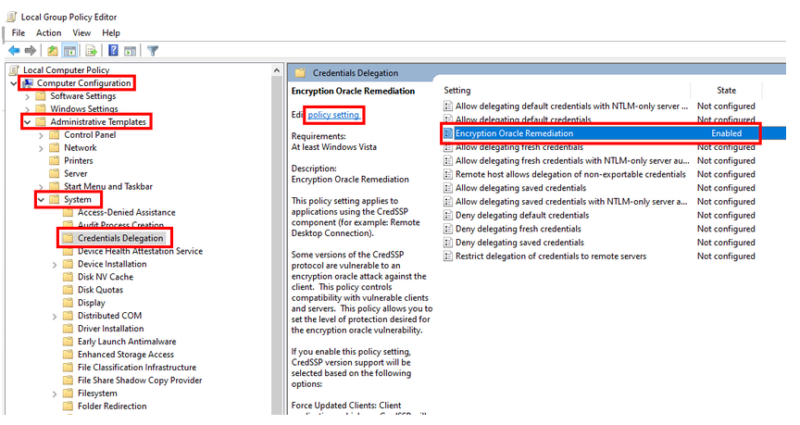Open the View menu
This screenshot has height=425, width=800.
coord(83,33)
